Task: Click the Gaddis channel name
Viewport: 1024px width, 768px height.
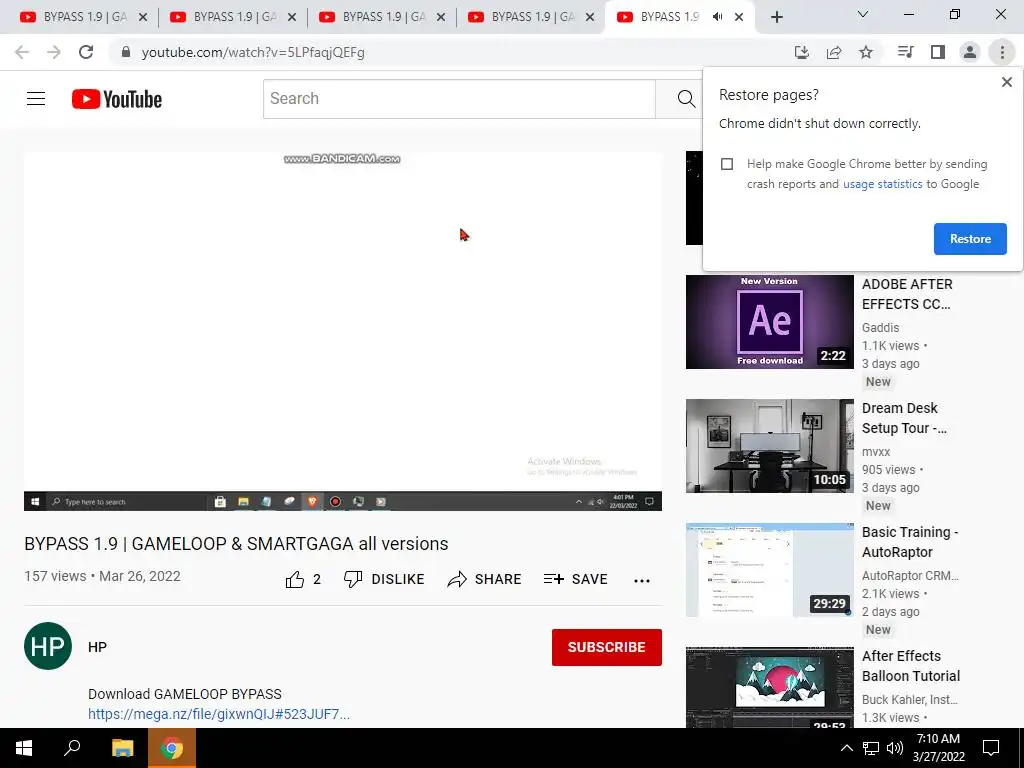Action: [880, 328]
